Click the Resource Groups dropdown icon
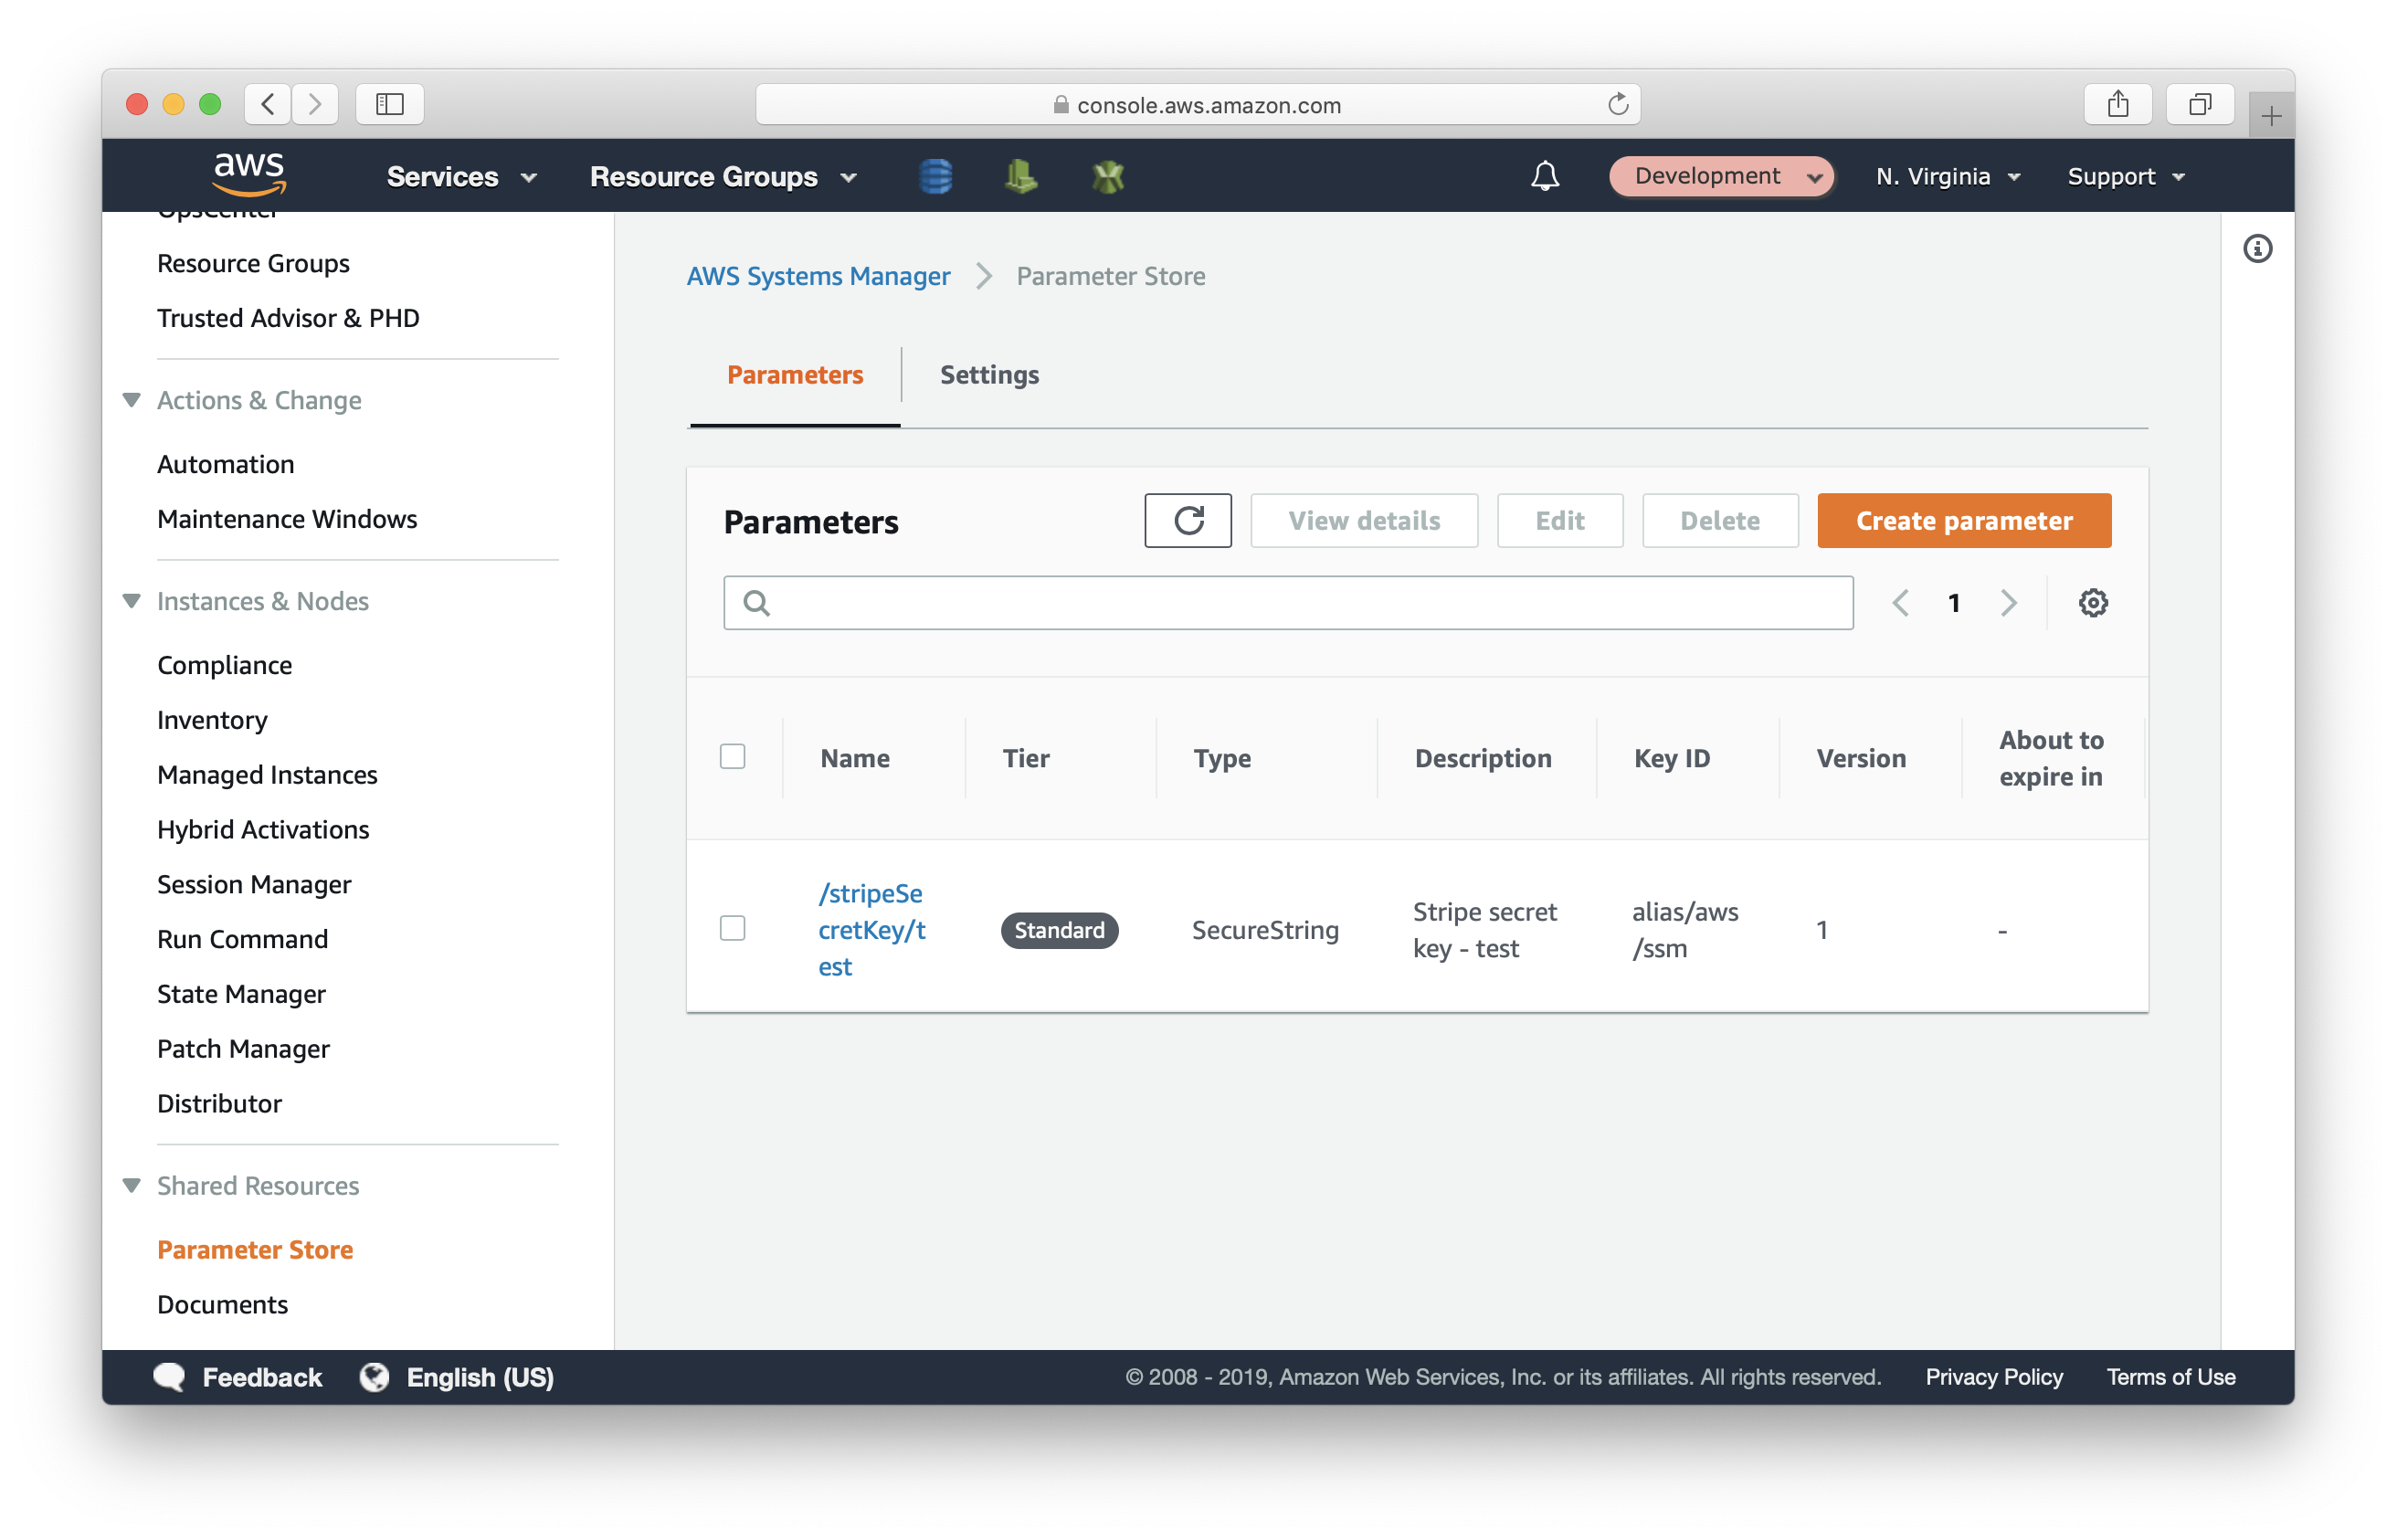2397x1540 pixels. pos(854,174)
